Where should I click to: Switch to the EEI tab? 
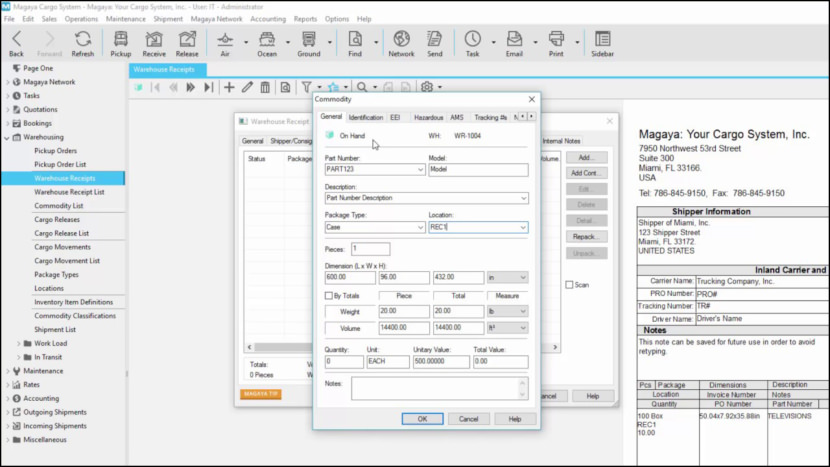click(x=395, y=118)
